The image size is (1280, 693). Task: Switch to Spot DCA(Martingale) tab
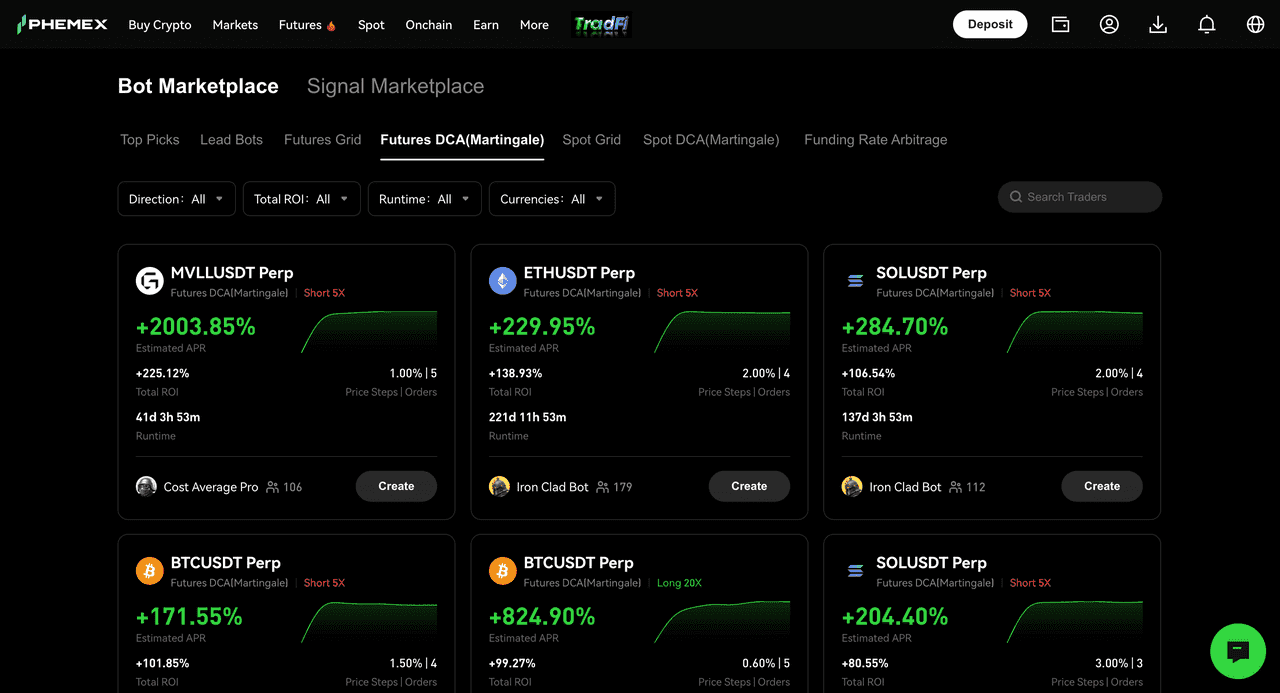click(x=711, y=140)
